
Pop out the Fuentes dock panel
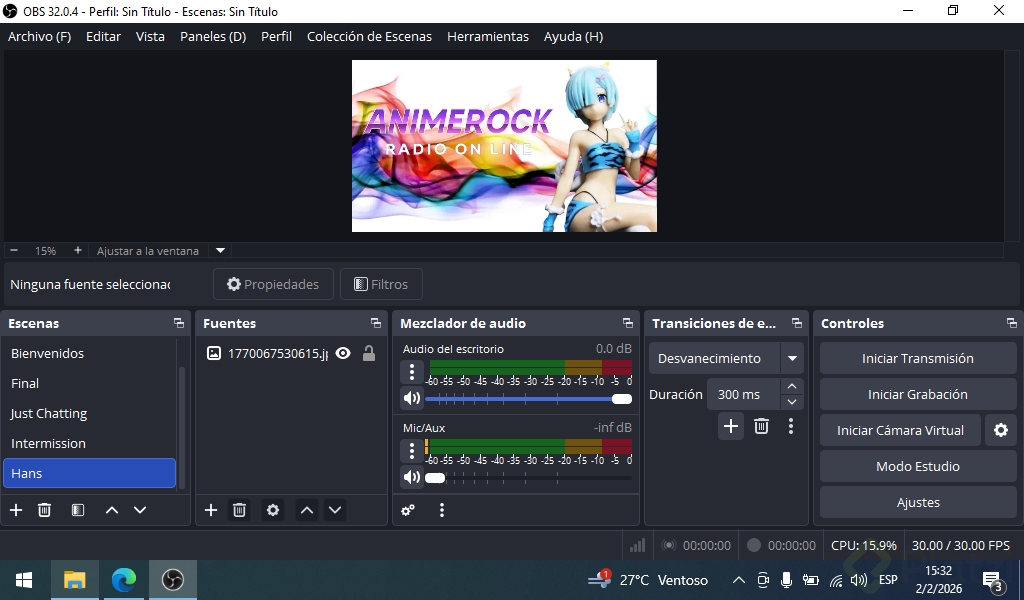pyautogui.click(x=376, y=323)
